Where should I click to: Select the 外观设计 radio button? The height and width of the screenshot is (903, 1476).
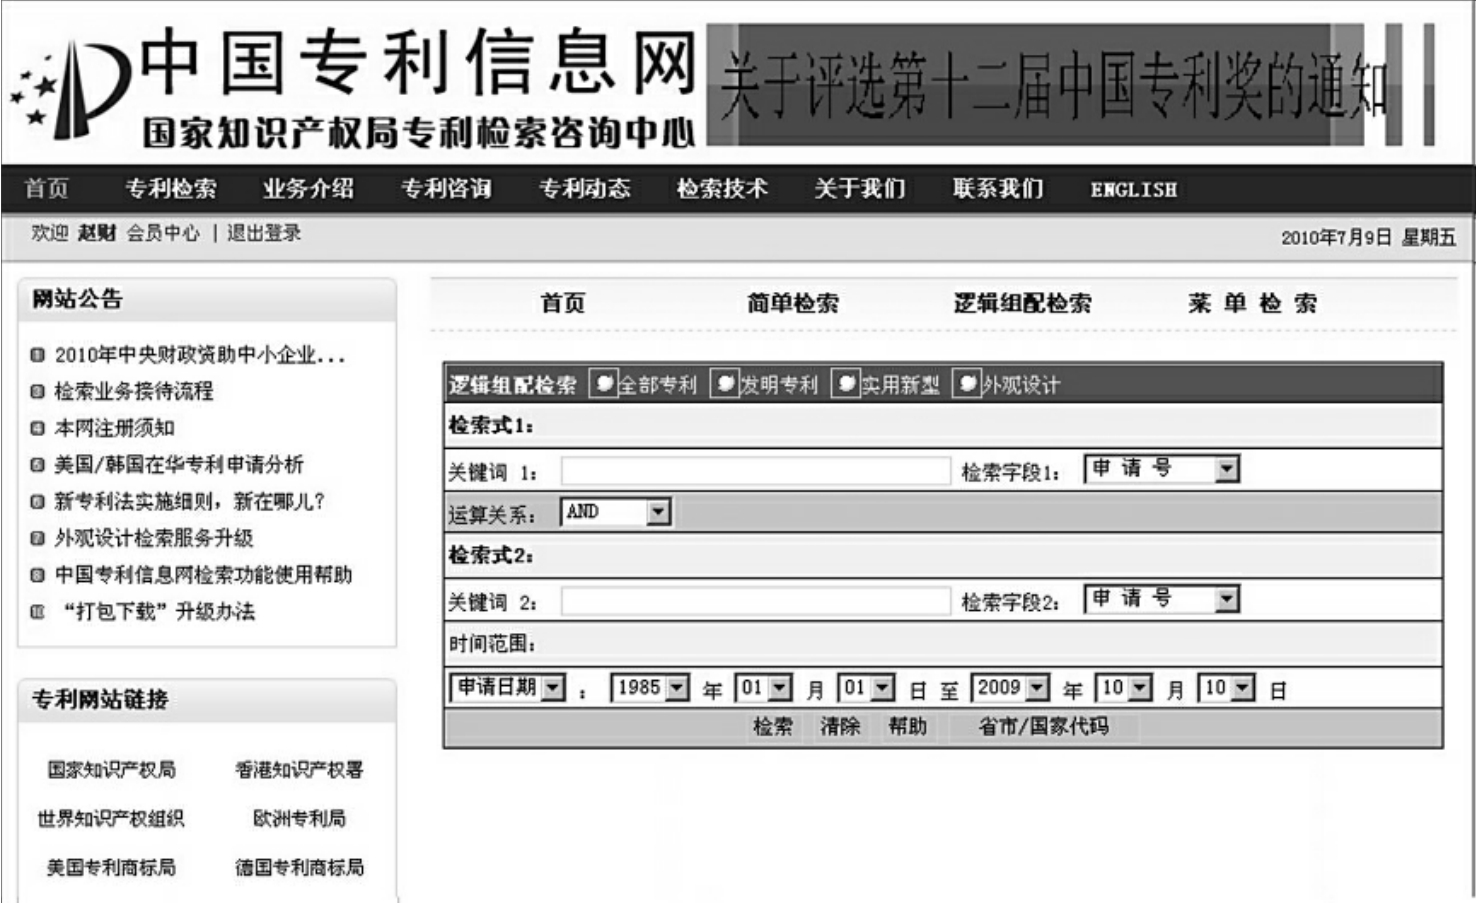pyautogui.click(x=967, y=384)
